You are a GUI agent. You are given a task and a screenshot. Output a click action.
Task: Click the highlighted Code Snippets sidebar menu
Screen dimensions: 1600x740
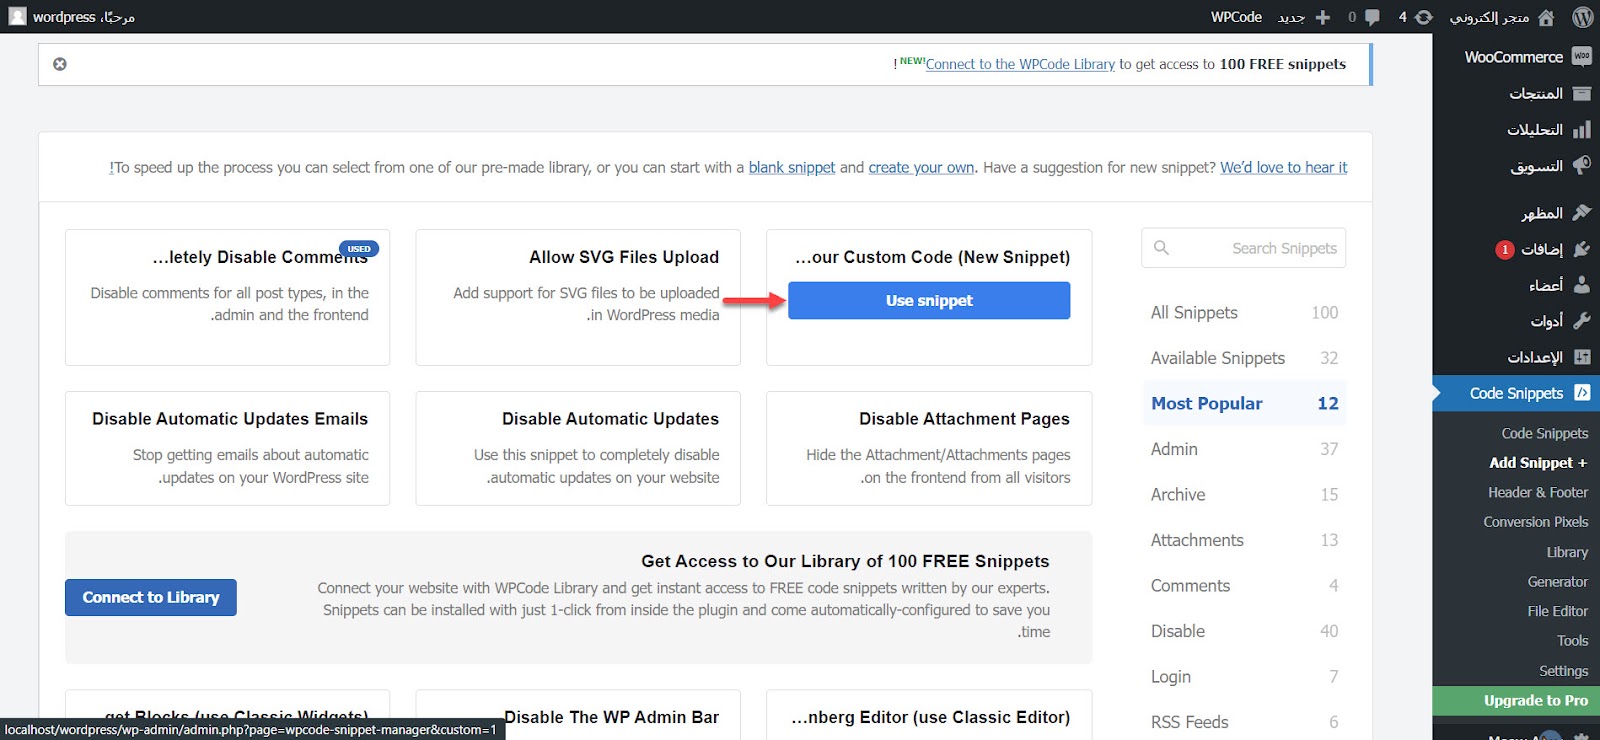click(1516, 393)
